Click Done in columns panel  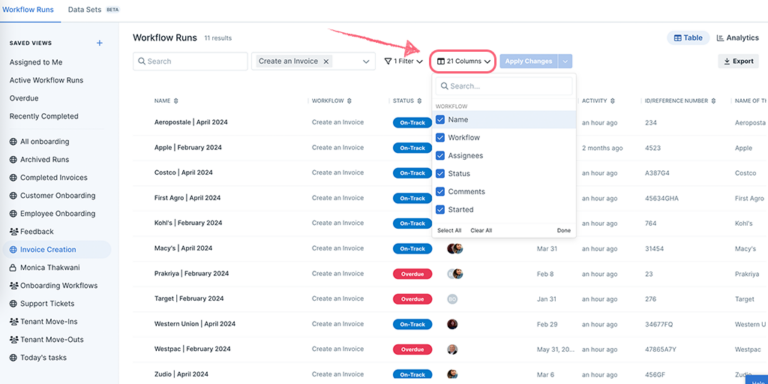pyautogui.click(x=564, y=231)
